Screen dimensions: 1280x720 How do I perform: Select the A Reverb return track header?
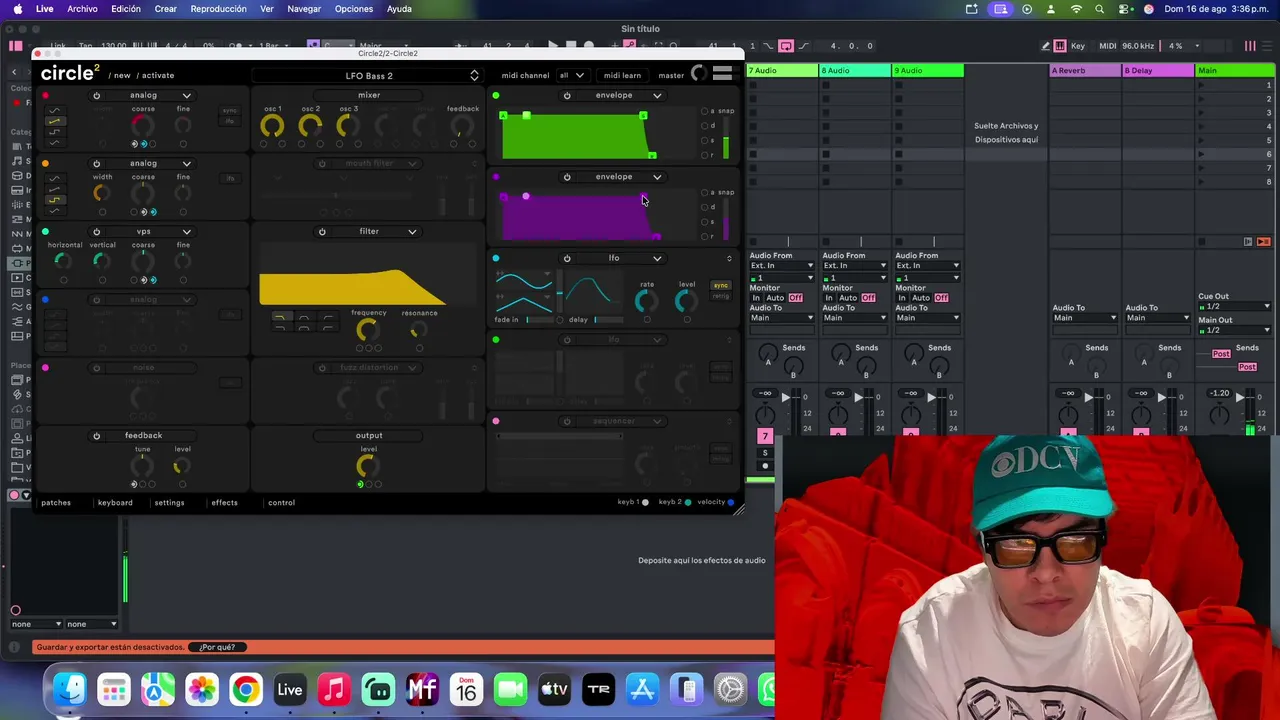point(1085,70)
